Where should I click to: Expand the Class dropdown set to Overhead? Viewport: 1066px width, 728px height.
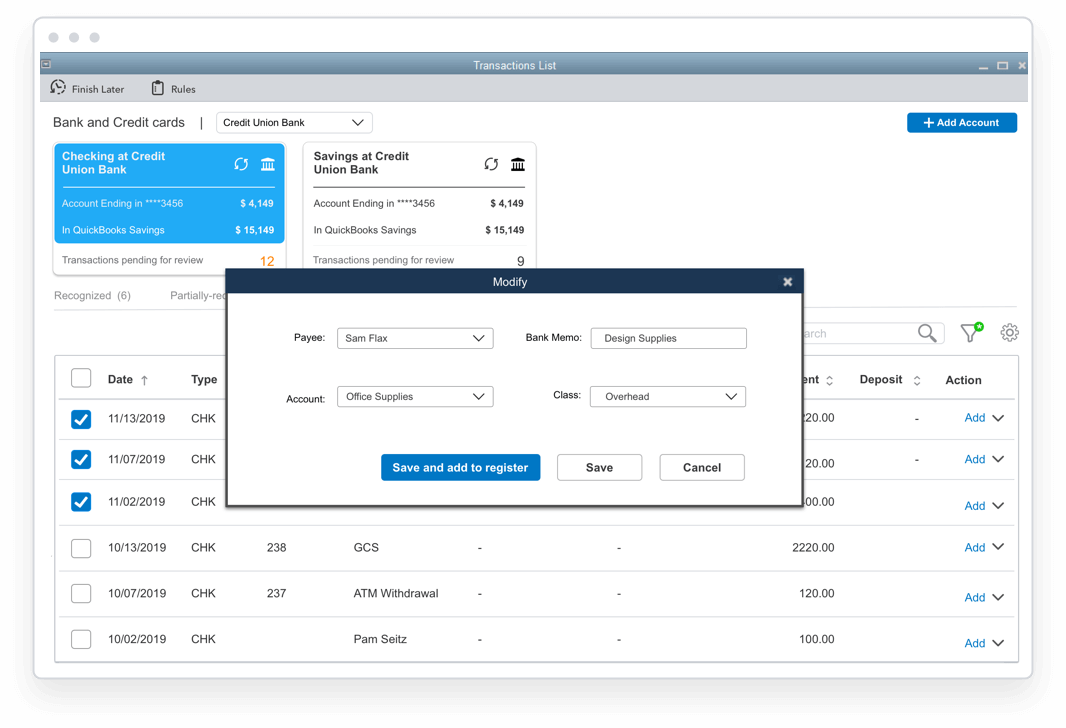click(667, 397)
